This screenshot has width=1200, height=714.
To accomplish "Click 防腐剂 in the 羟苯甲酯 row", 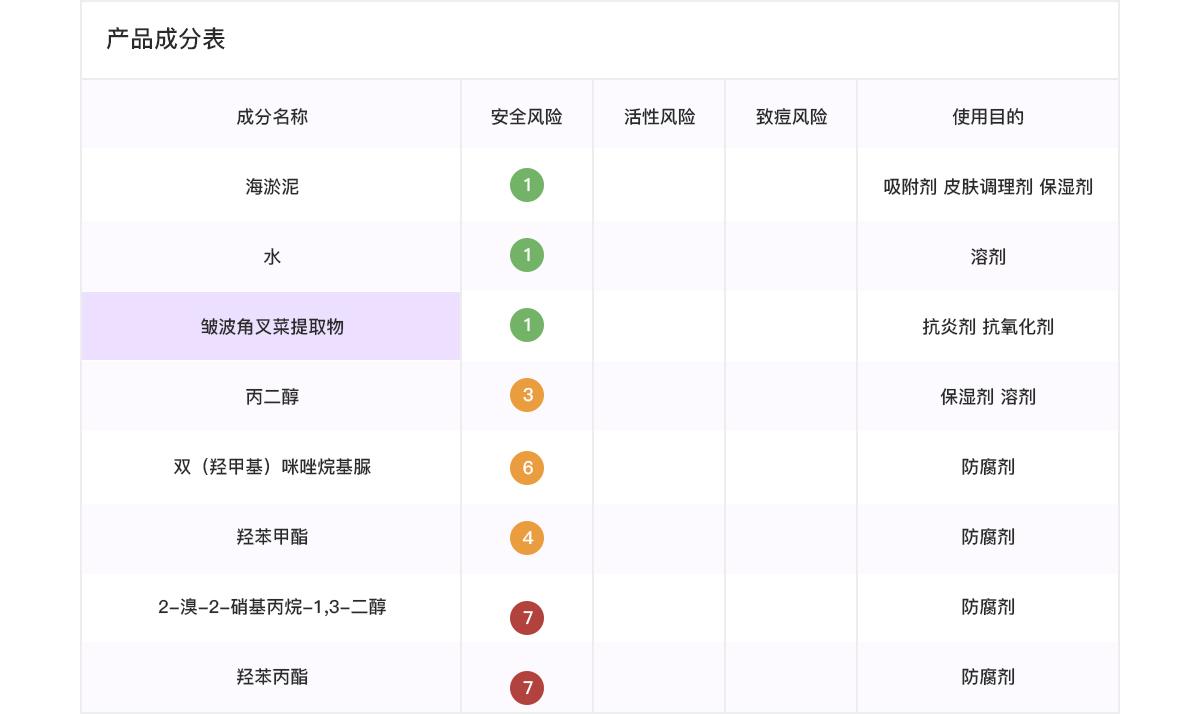I will (x=988, y=537).
